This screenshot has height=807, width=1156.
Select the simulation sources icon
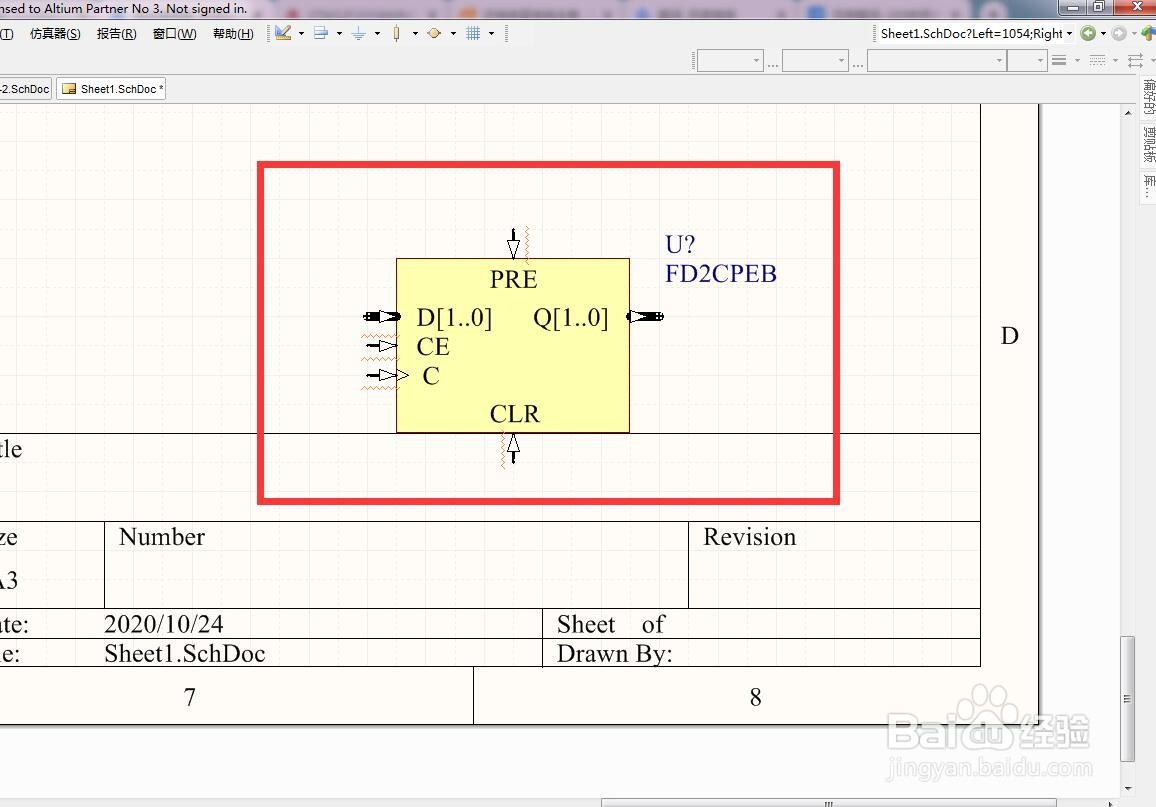[x=434, y=33]
